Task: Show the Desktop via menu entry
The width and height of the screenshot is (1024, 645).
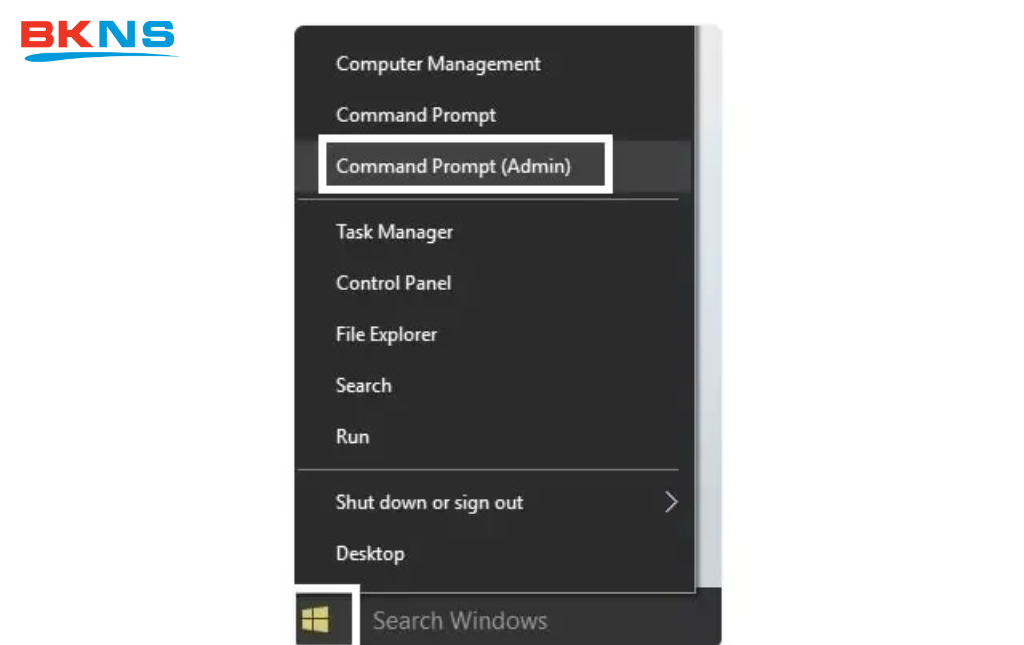Action: (x=370, y=553)
